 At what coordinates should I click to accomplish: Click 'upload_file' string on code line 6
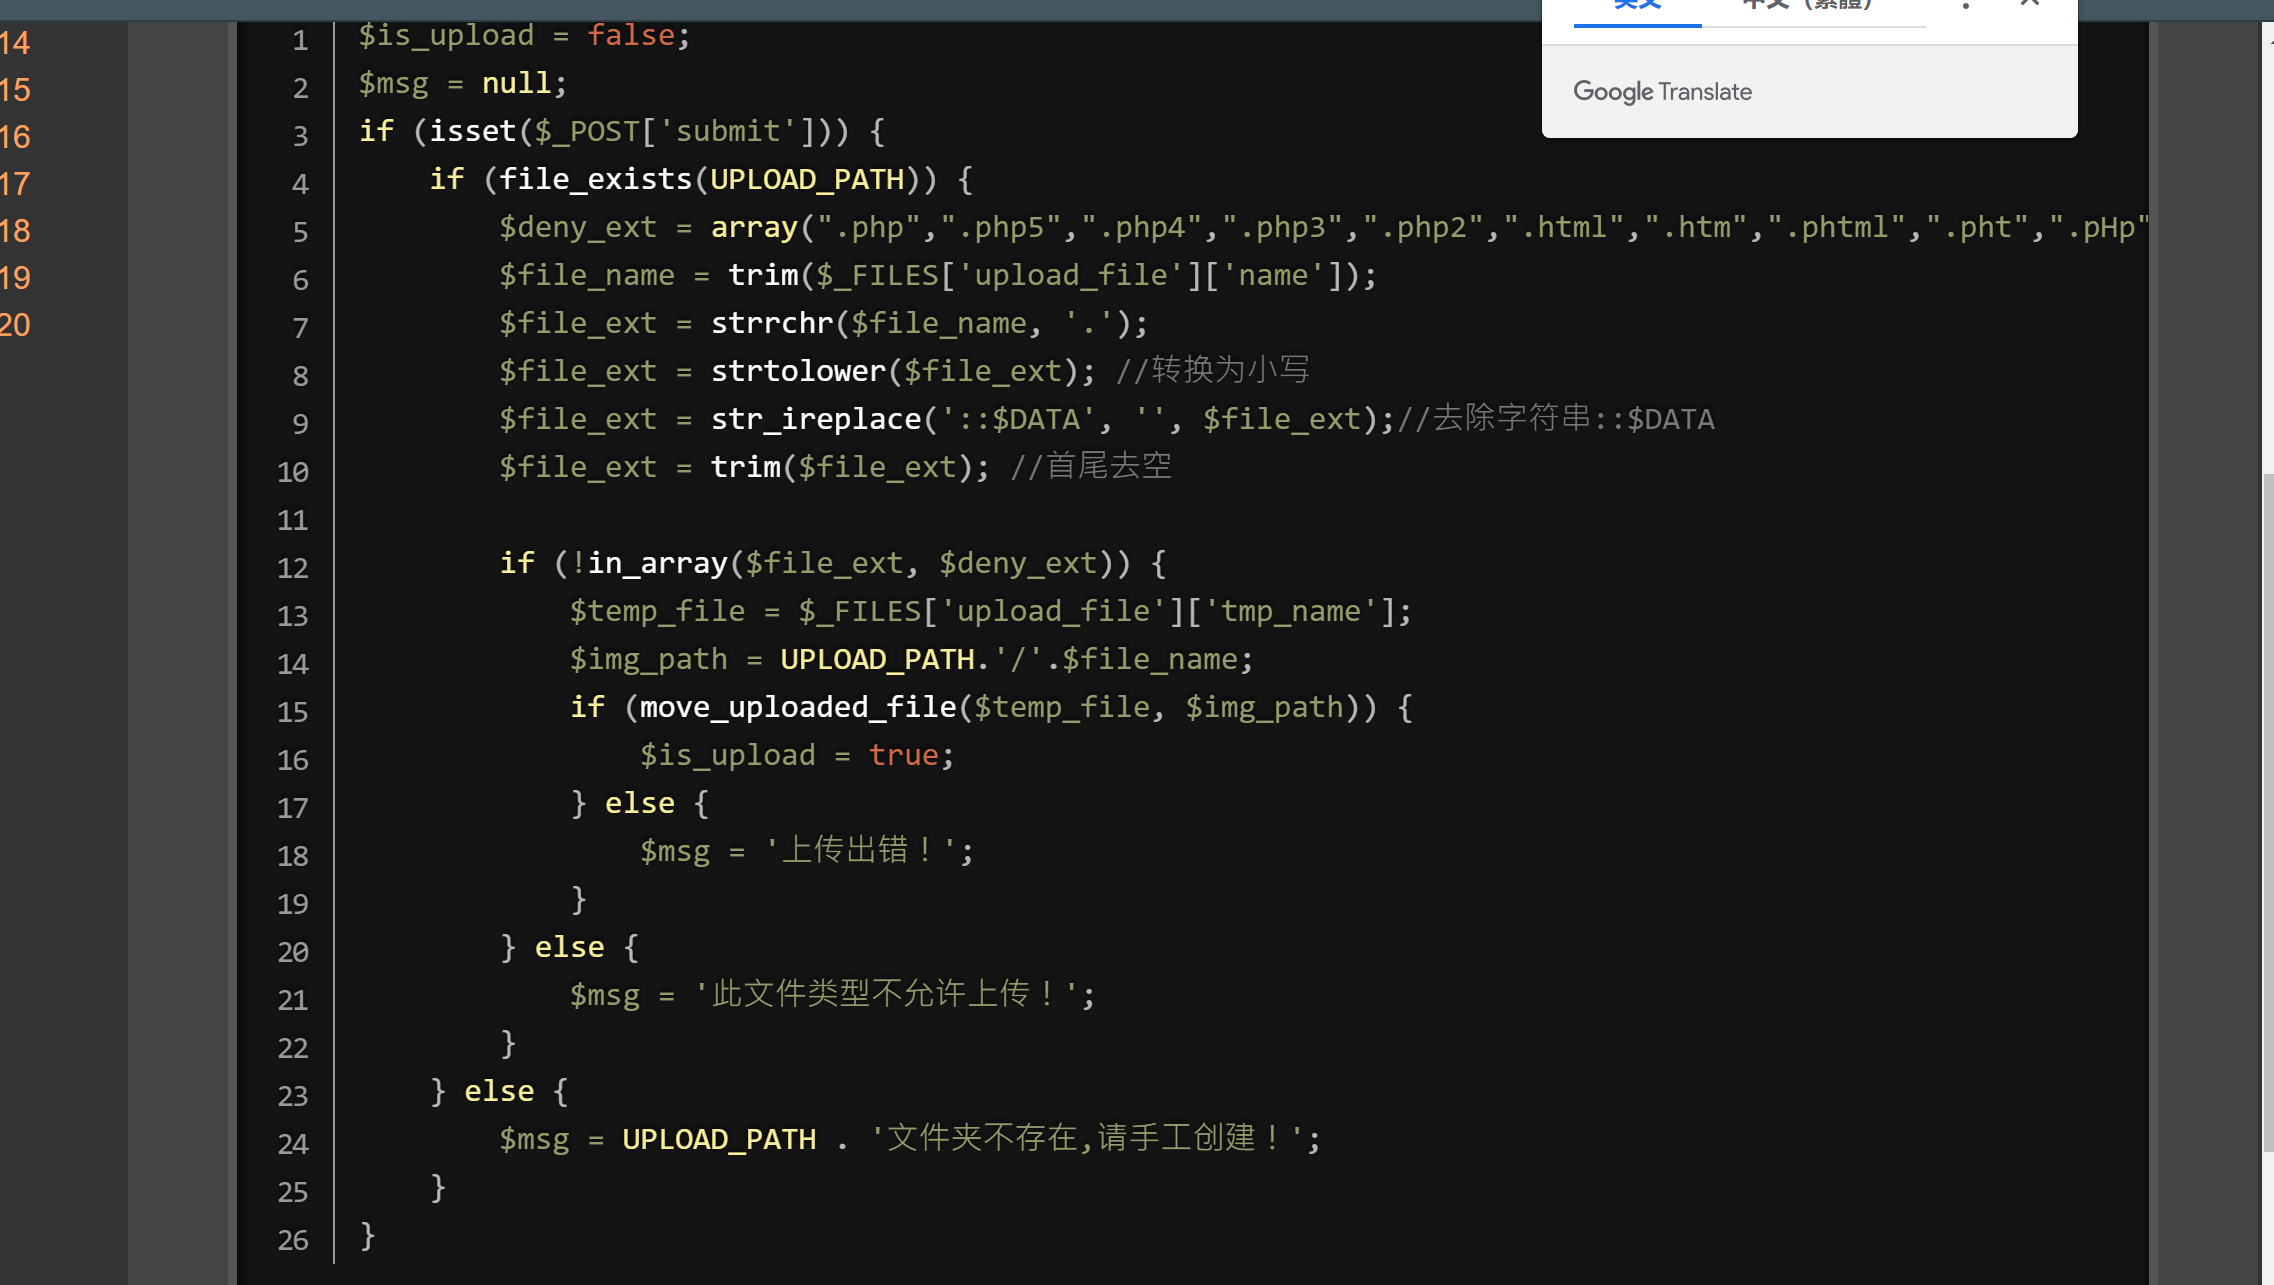[1071, 276]
